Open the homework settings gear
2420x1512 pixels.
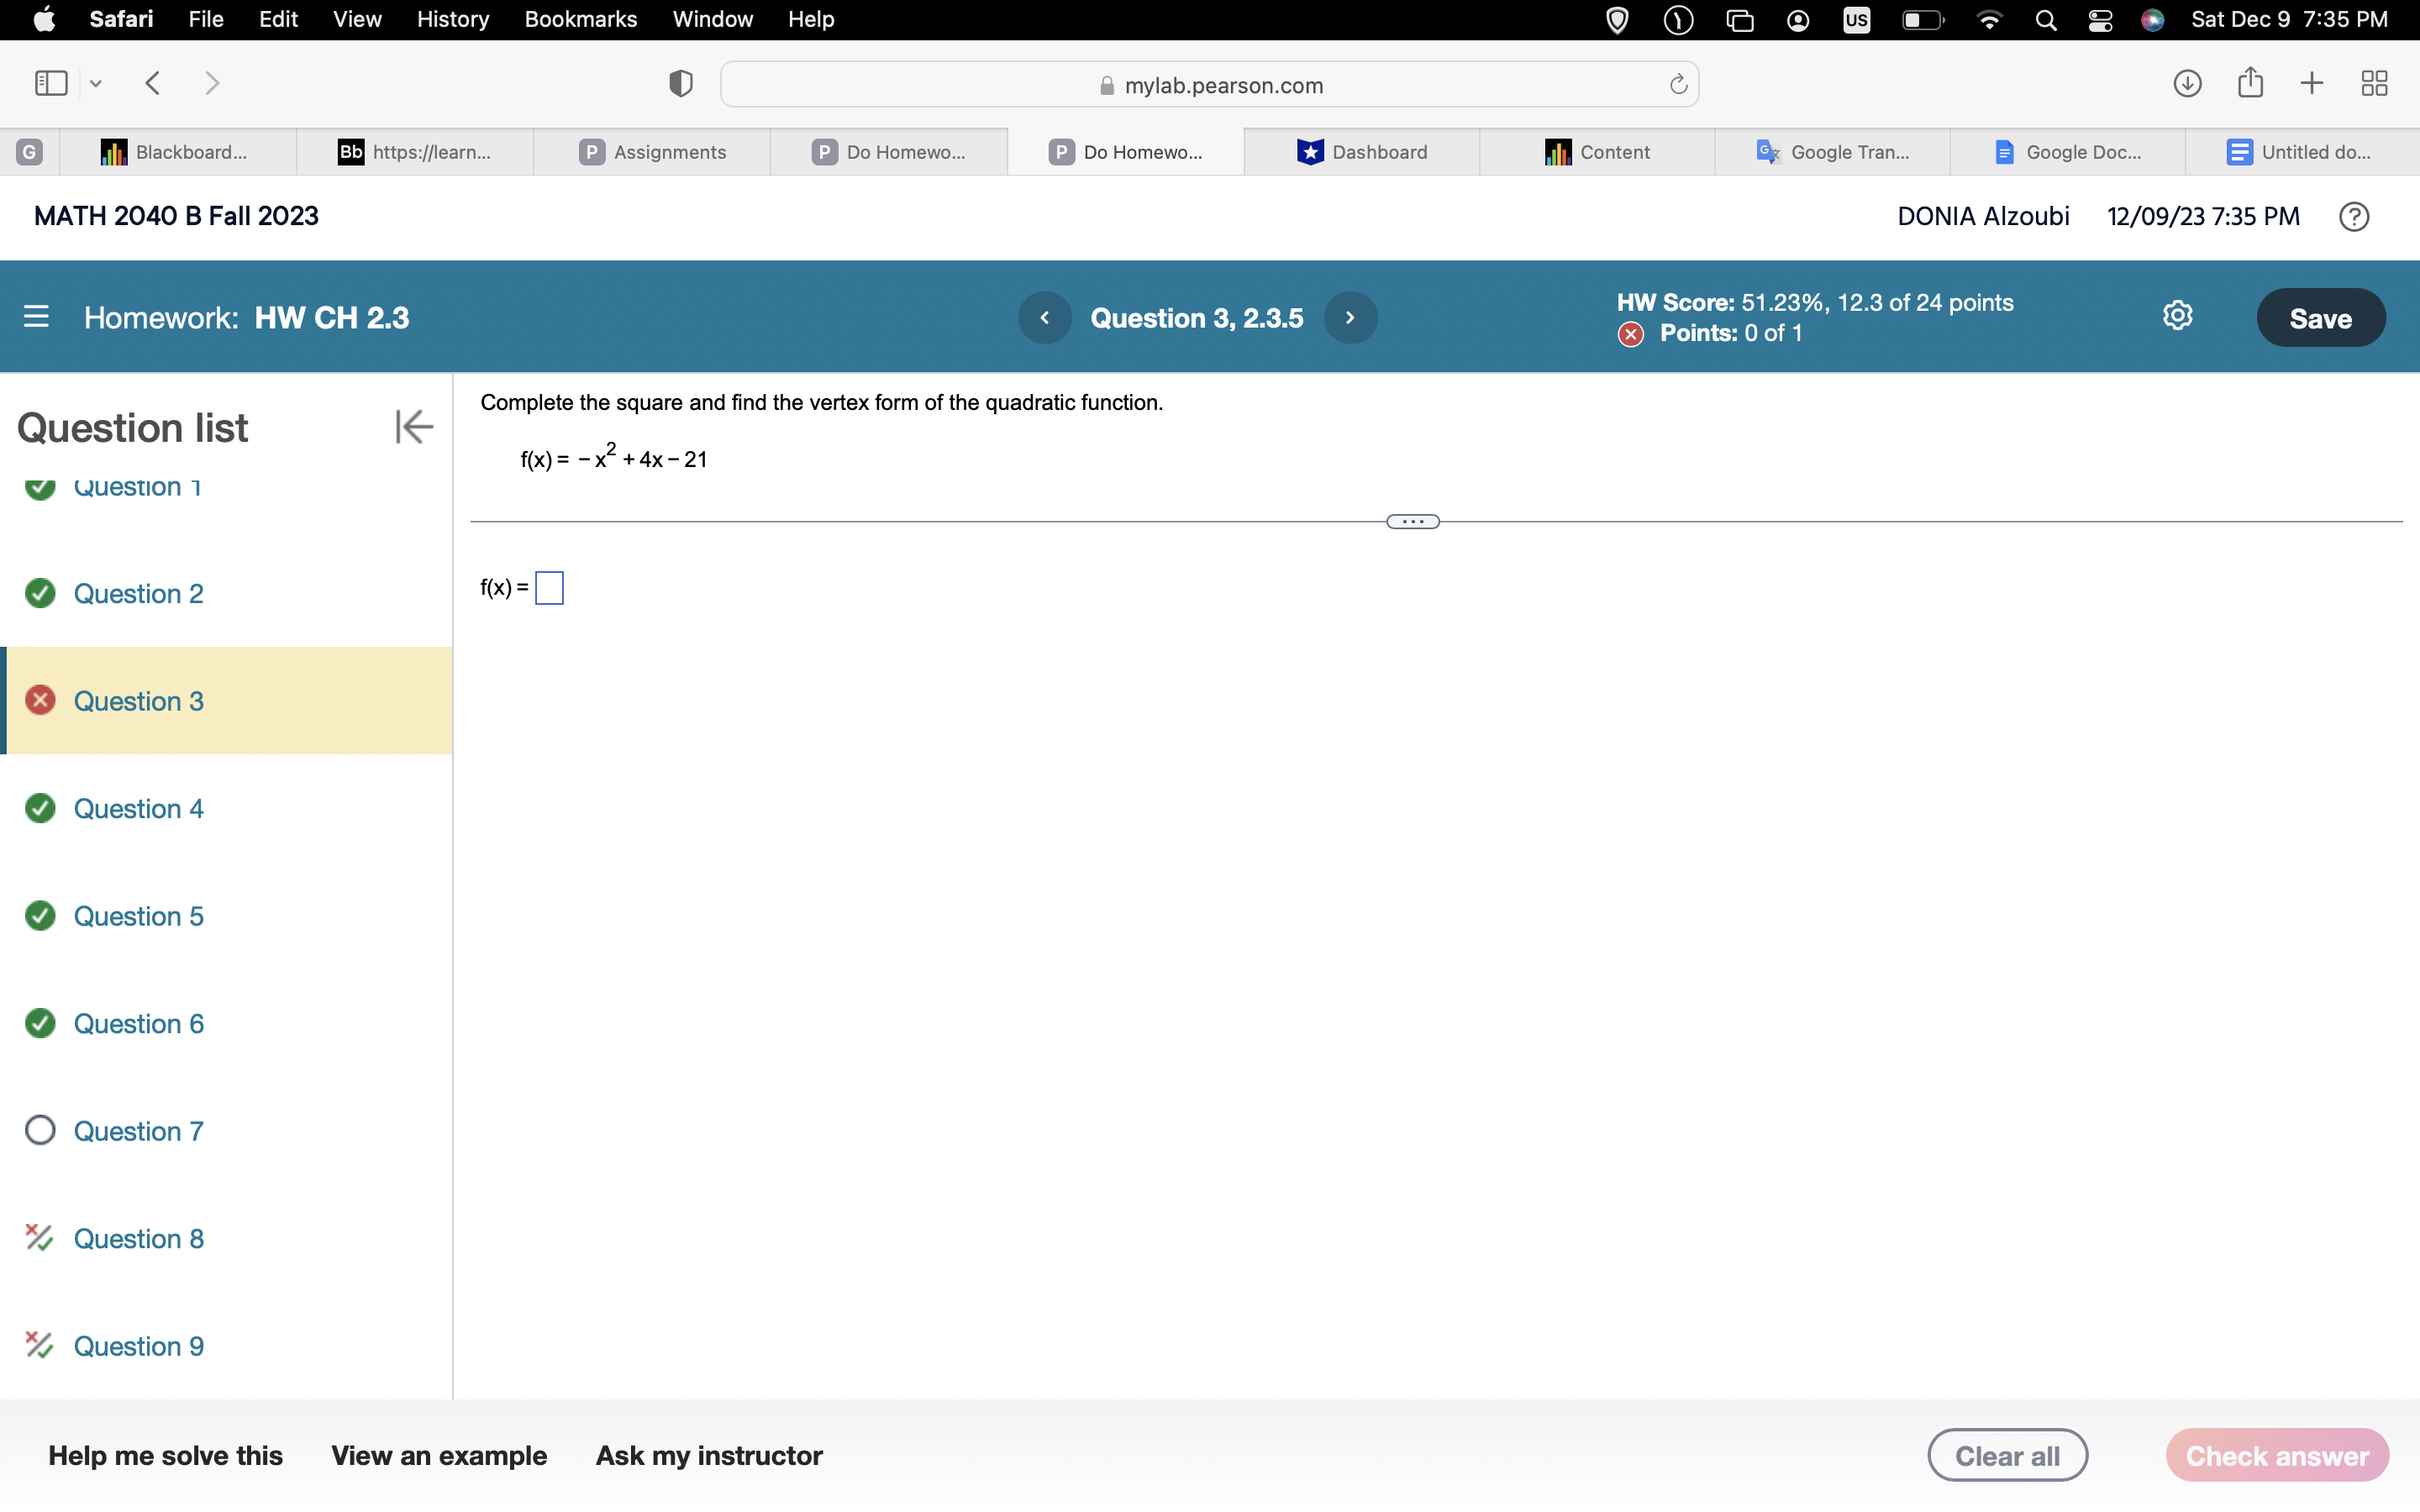[2177, 315]
